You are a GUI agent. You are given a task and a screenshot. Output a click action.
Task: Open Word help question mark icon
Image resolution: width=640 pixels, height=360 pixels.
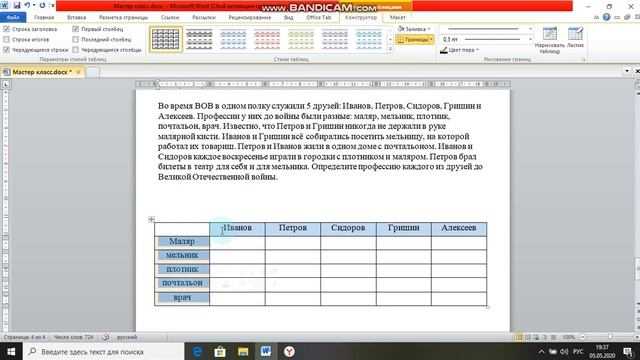607,17
